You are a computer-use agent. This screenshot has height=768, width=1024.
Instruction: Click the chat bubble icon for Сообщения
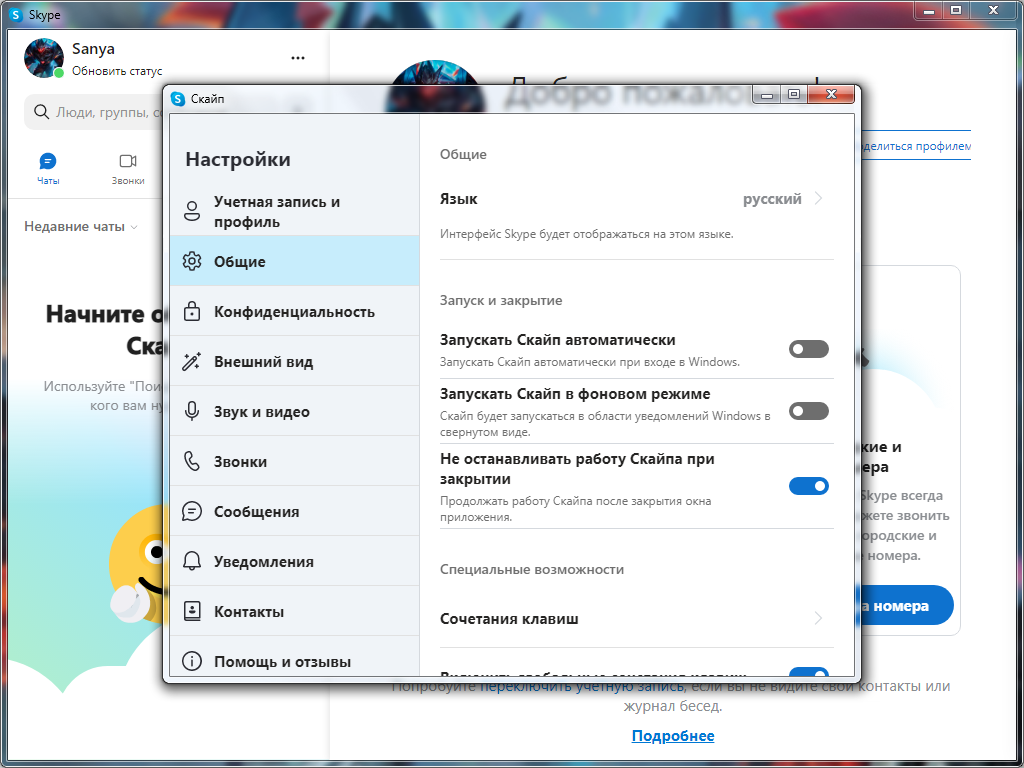tap(191, 511)
